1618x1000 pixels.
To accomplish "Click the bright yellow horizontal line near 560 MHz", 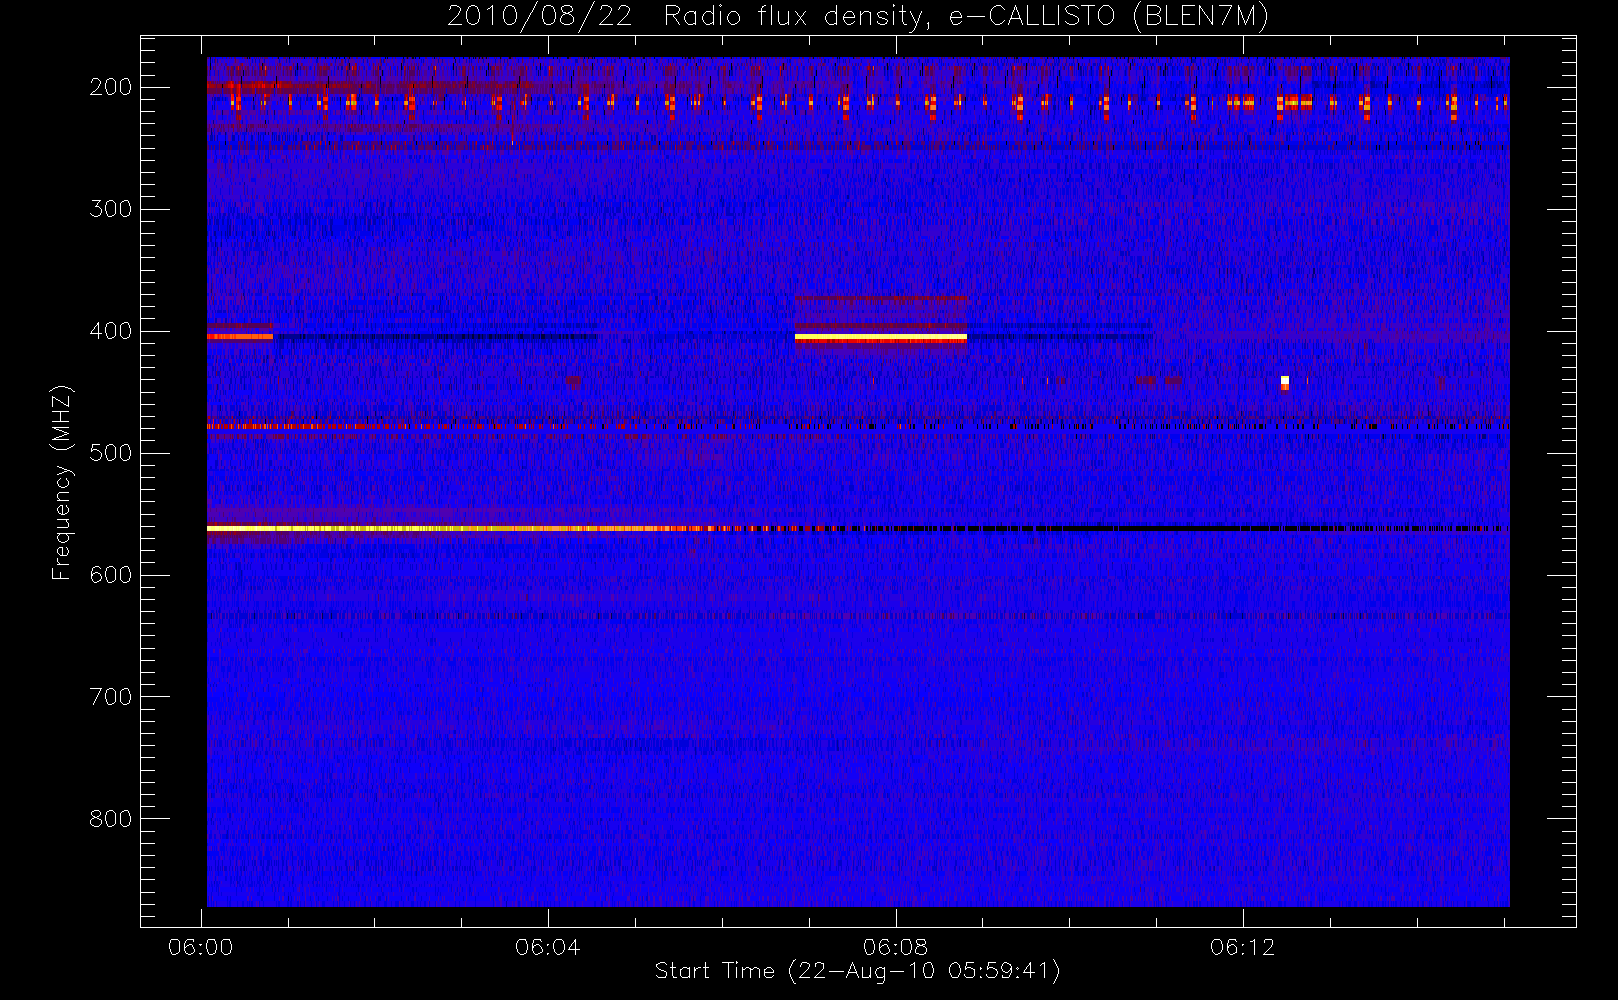I will (460, 528).
